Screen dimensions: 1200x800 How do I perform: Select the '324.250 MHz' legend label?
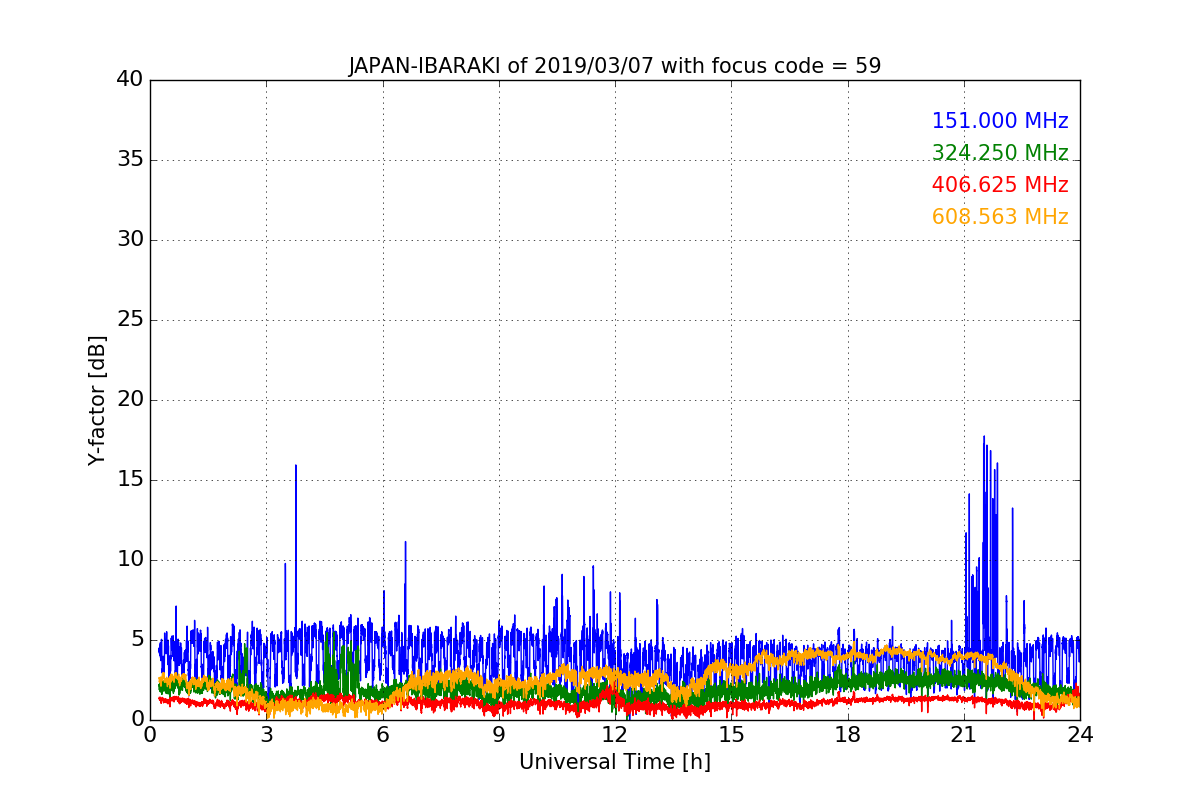[x=1000, y=153]
